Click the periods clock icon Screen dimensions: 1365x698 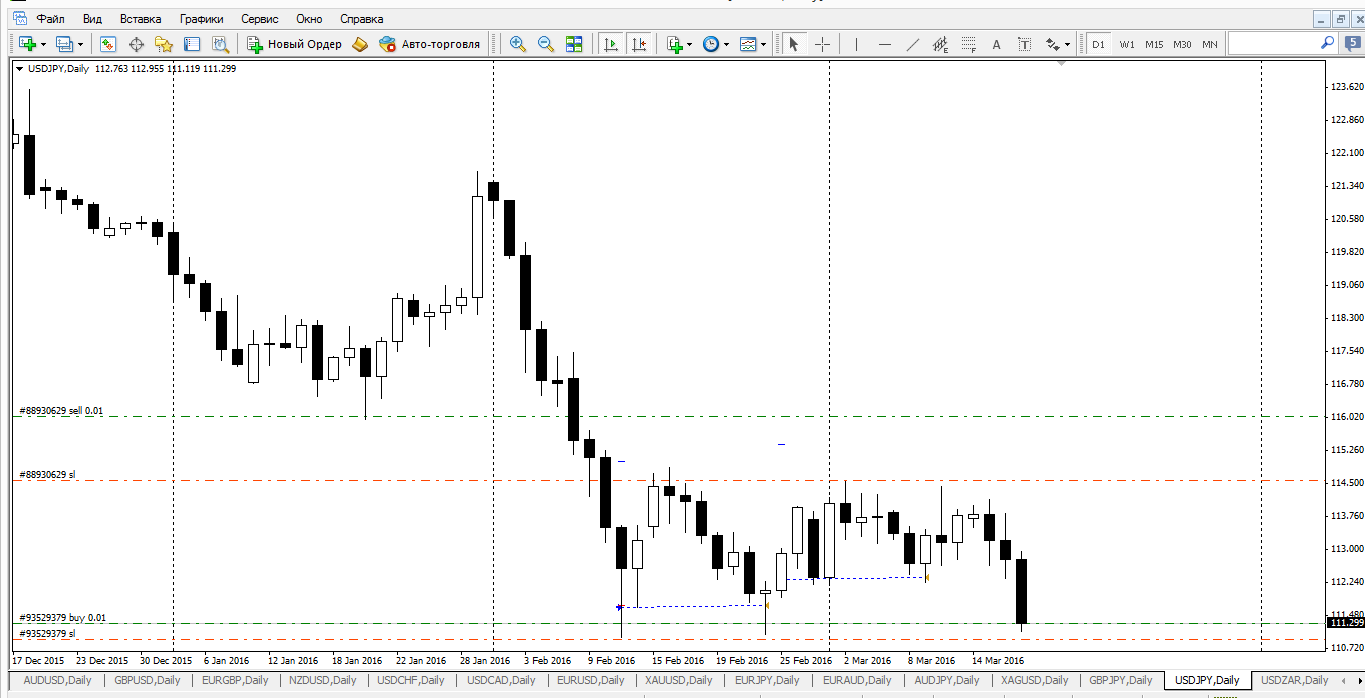(710, 44)
